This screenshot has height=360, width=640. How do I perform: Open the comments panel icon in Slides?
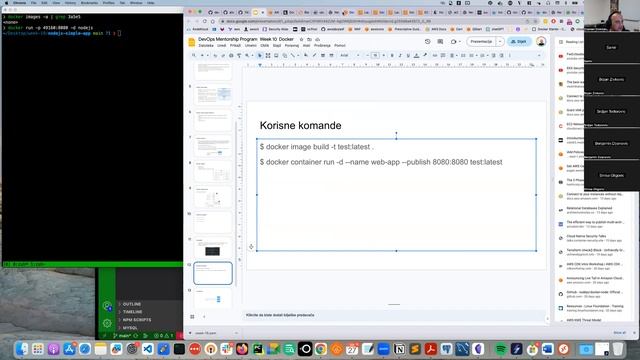point(440,42)
